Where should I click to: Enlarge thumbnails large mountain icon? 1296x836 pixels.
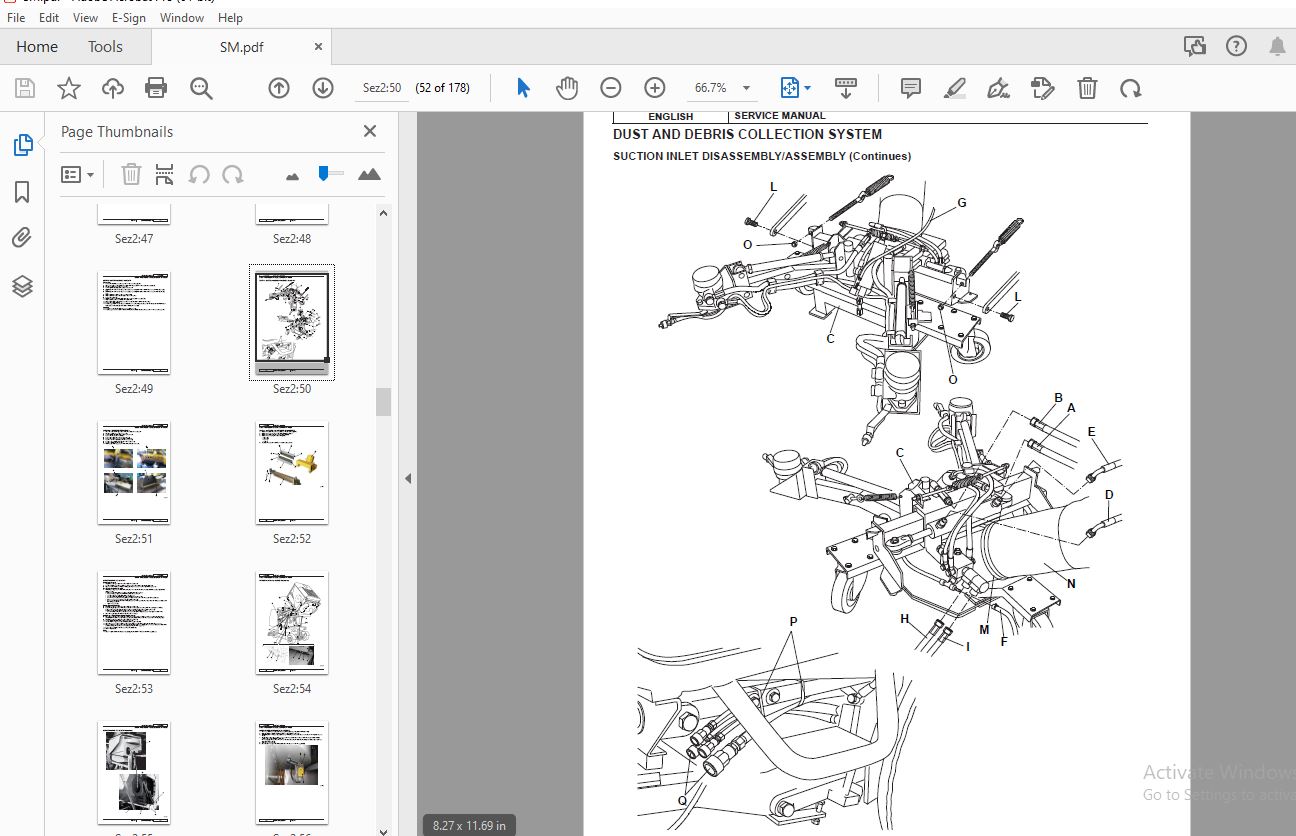[x=369, y=174]
